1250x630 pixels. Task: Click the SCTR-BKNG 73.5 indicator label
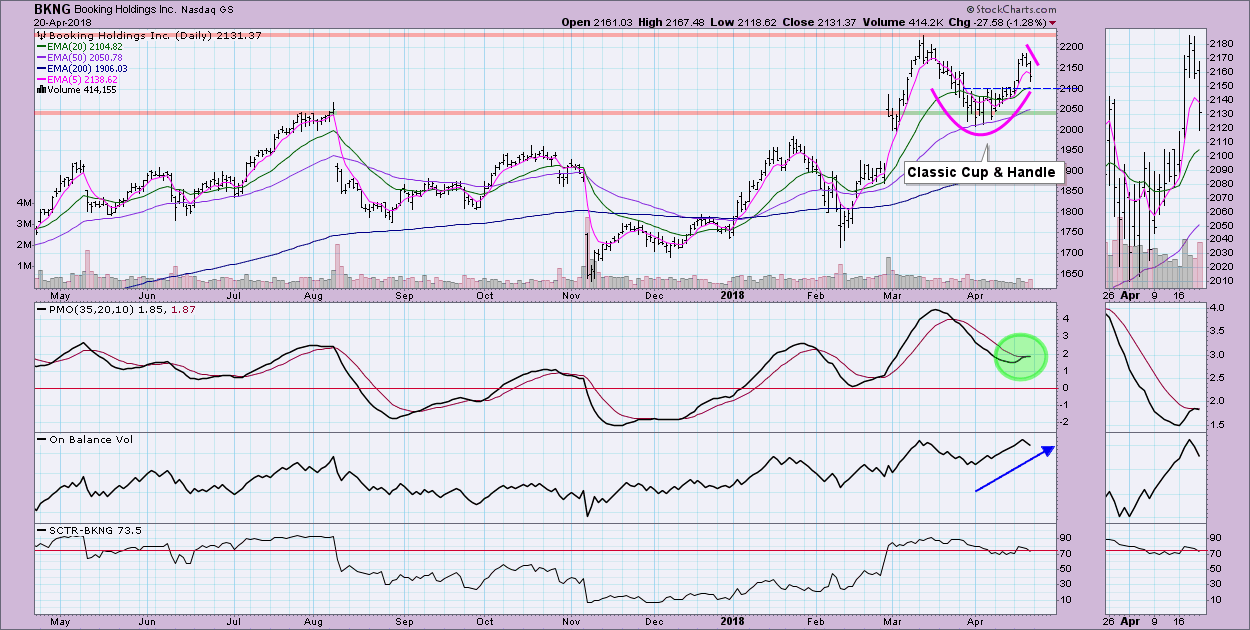(93, 529)
